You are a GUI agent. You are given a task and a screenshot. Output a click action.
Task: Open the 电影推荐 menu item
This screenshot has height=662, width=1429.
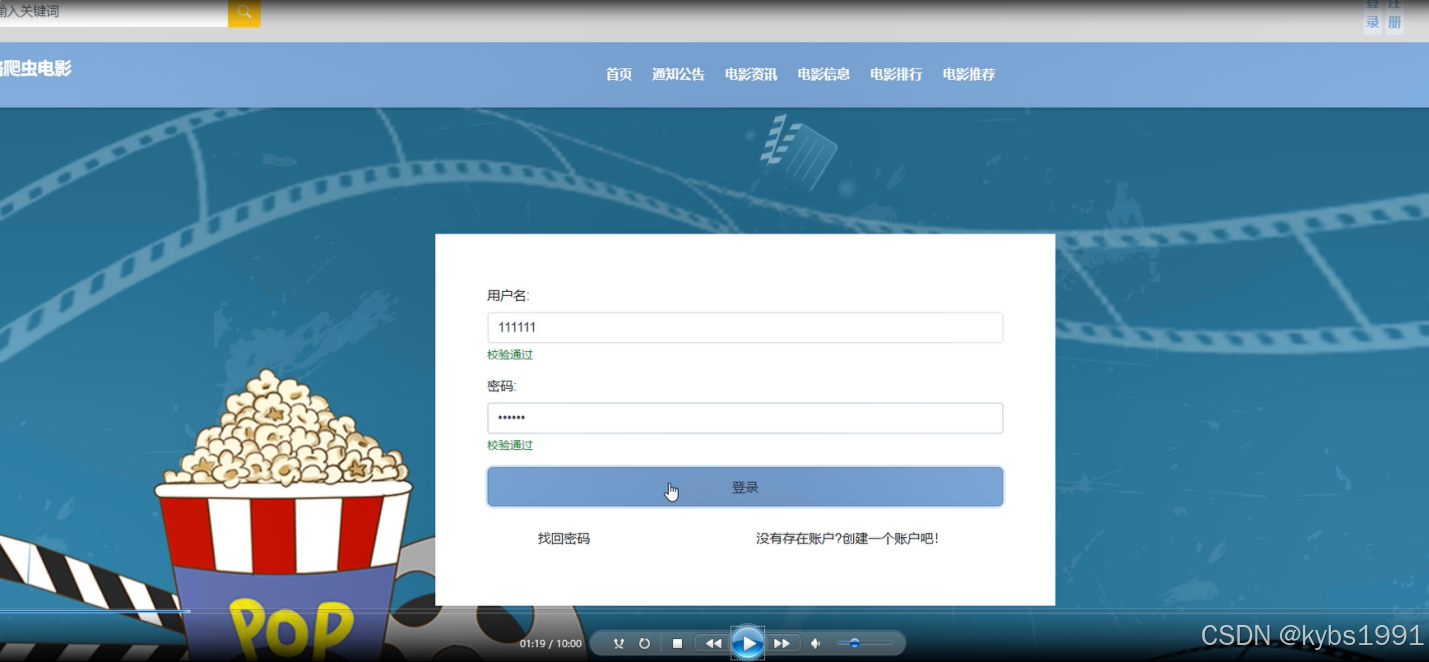click(969, 74)
